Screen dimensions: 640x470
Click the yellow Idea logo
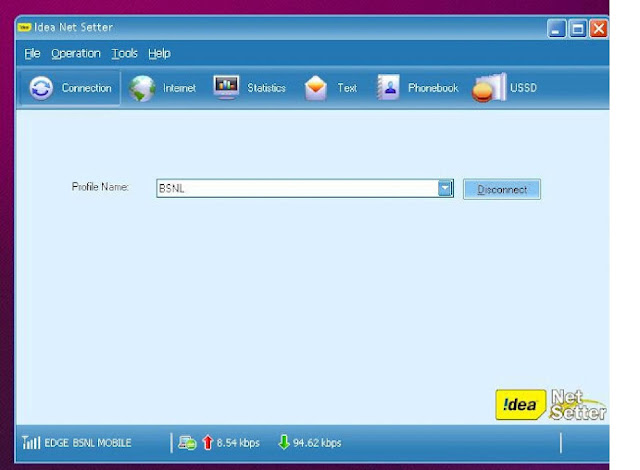[520, 405]
